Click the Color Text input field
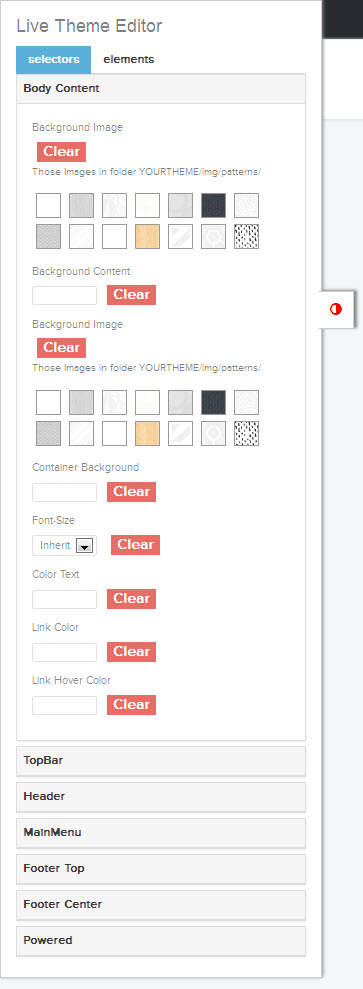Viewport: 363px width, 989px height. tap(64, 599)
